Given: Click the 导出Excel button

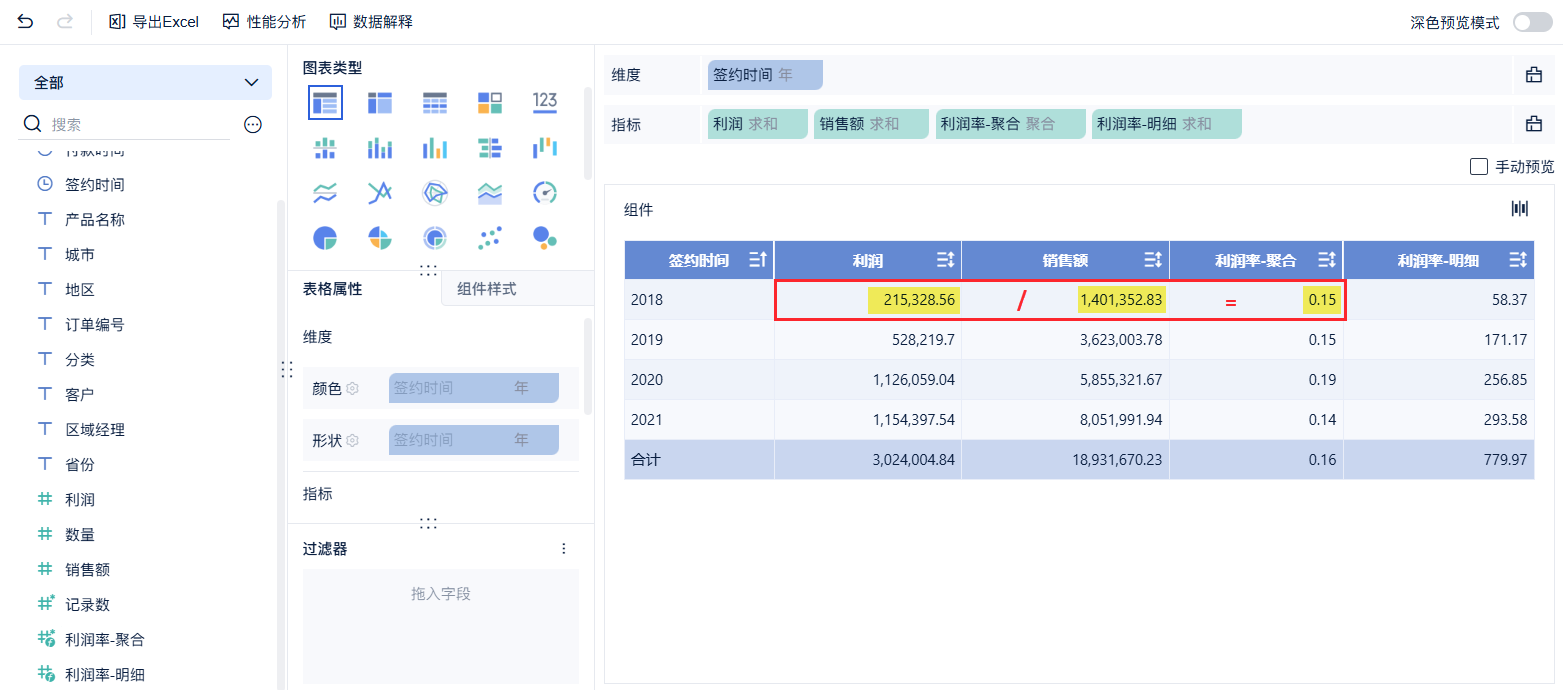Looking at the screenshot, I should (x=154, y=21).
